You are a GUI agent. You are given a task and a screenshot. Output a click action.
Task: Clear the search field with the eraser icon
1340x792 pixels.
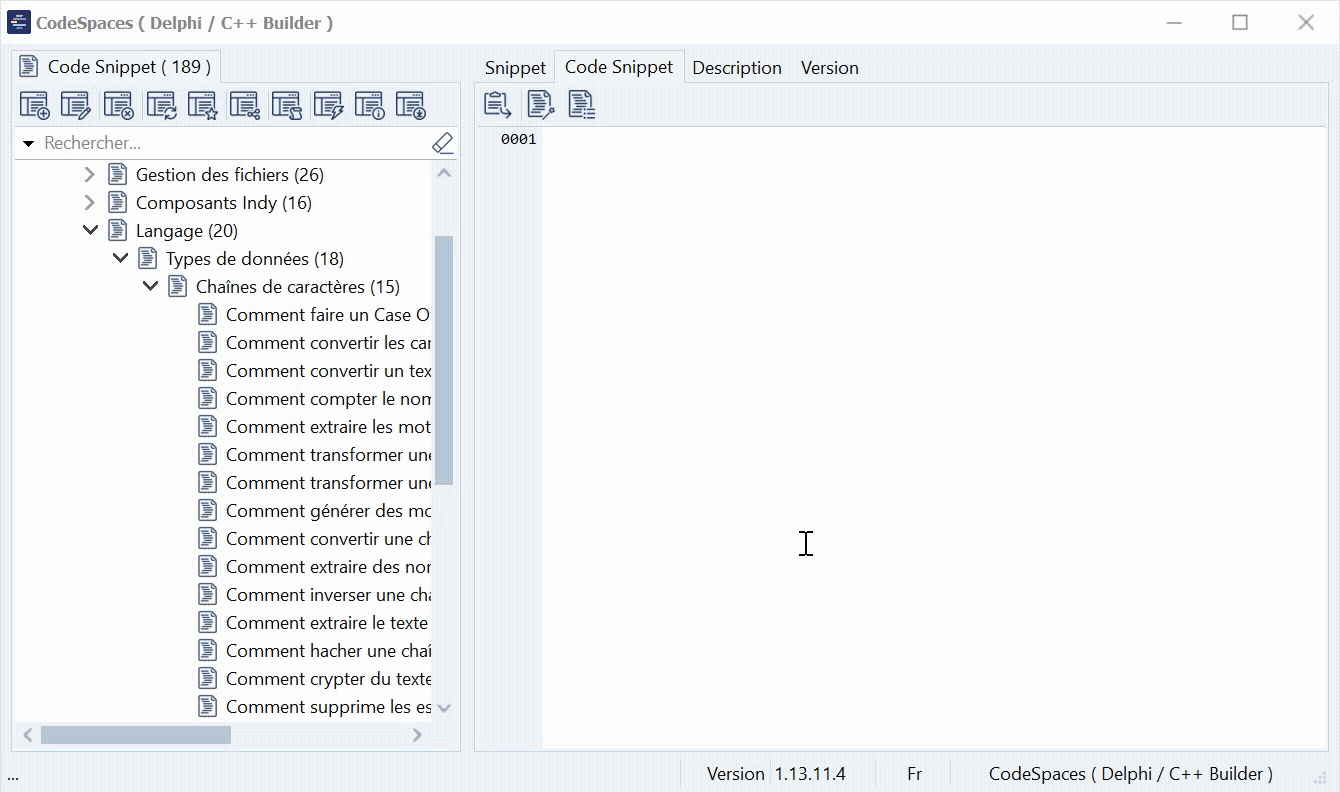pyautogui.click(x=443, y=143)
